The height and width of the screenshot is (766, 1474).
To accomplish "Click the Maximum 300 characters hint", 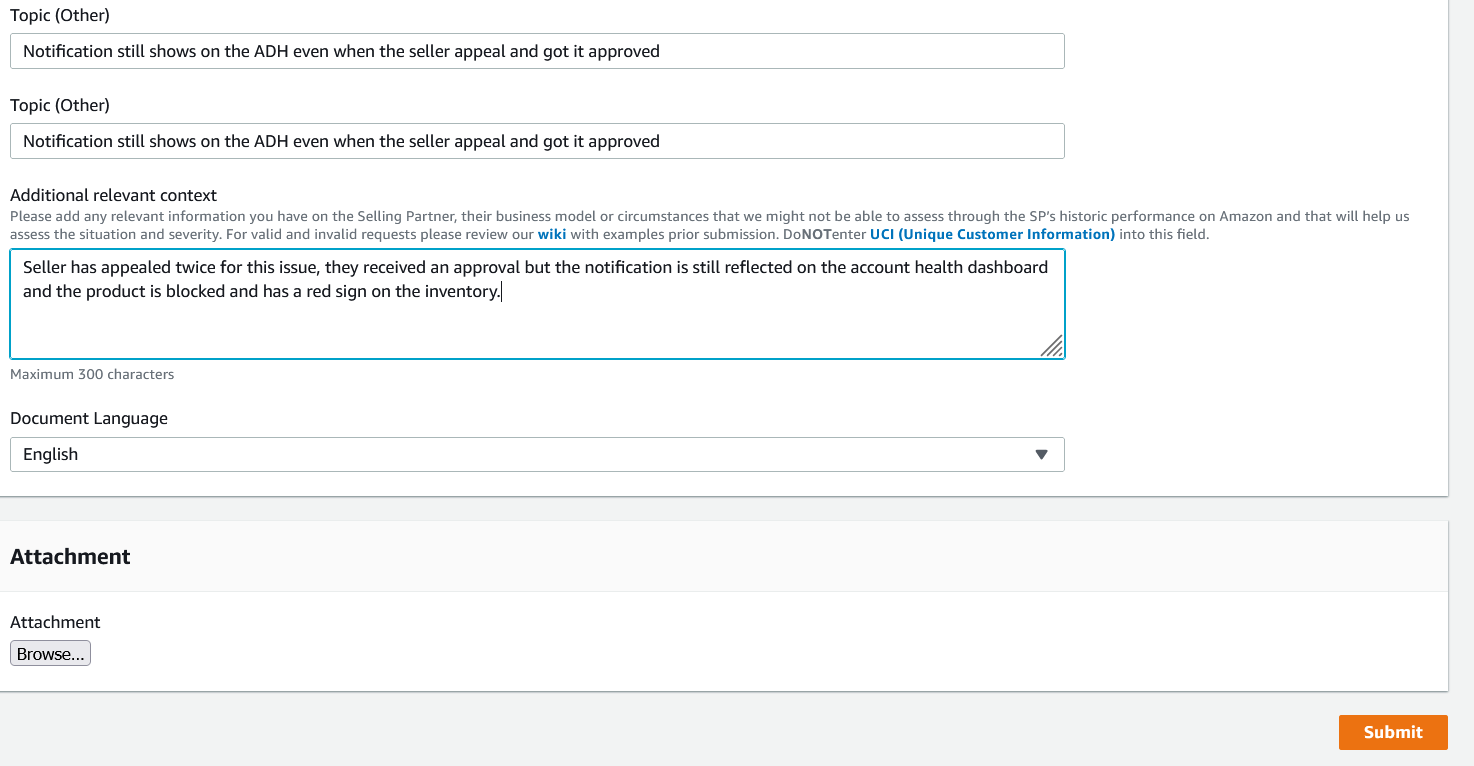I will [x=92, y=374].
